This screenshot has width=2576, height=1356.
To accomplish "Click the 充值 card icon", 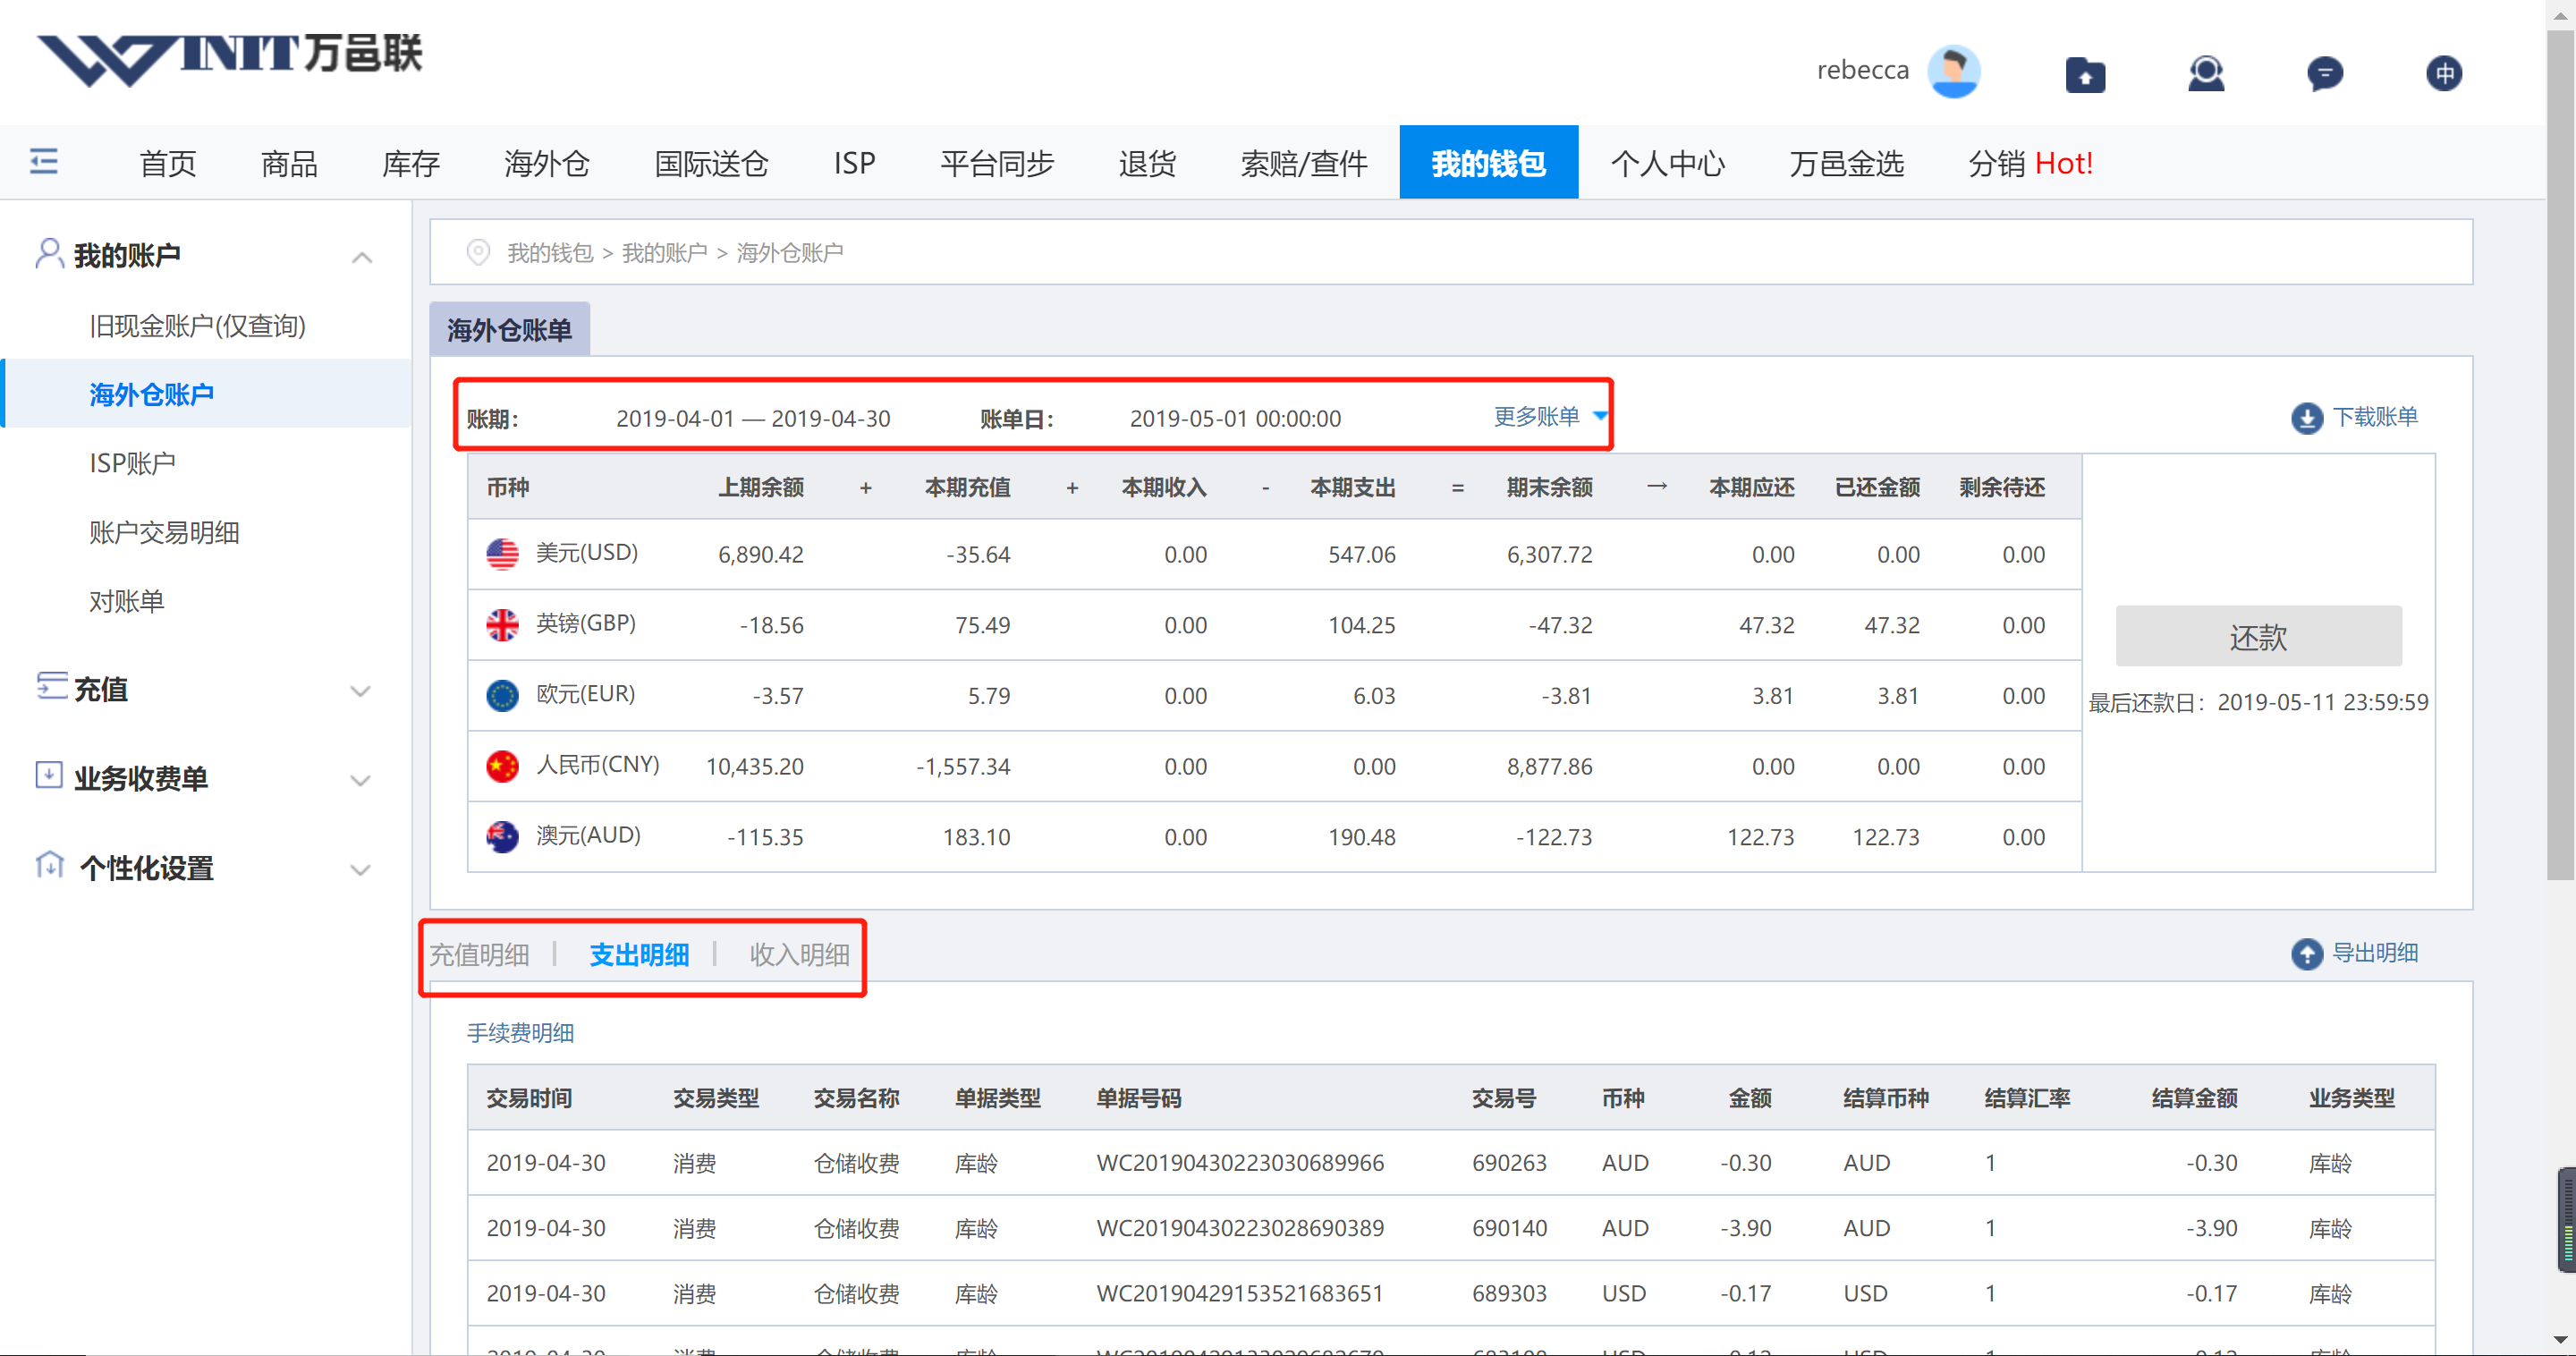I will [x=51, y=686].
